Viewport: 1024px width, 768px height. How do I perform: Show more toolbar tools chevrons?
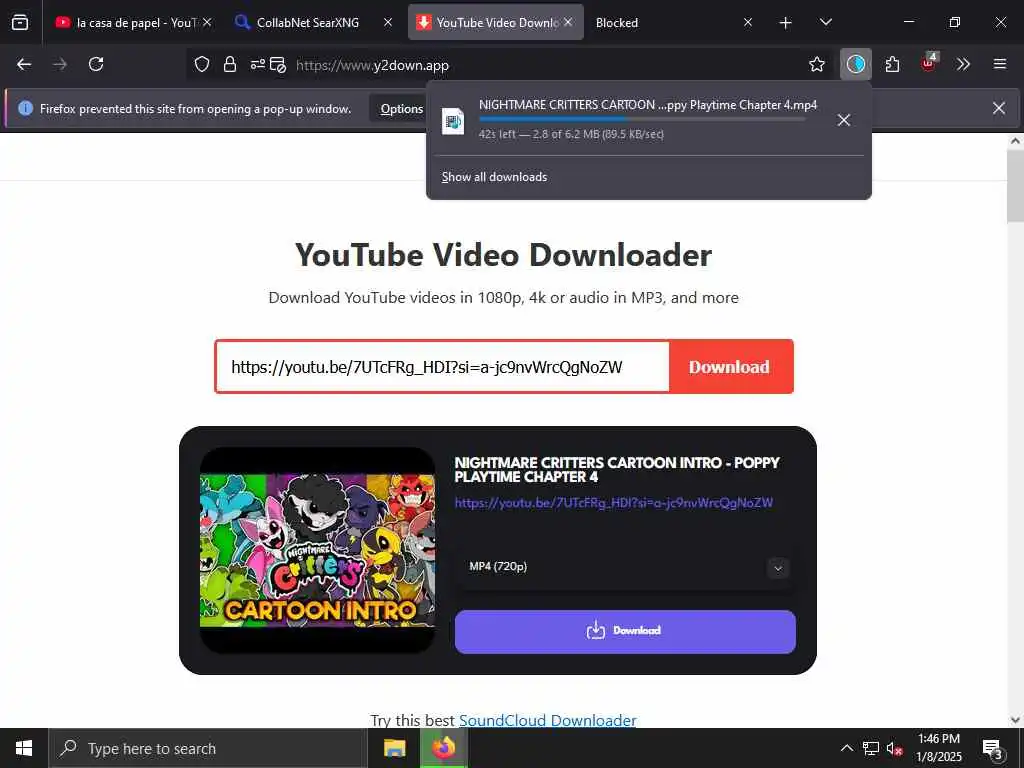point(963,64)
